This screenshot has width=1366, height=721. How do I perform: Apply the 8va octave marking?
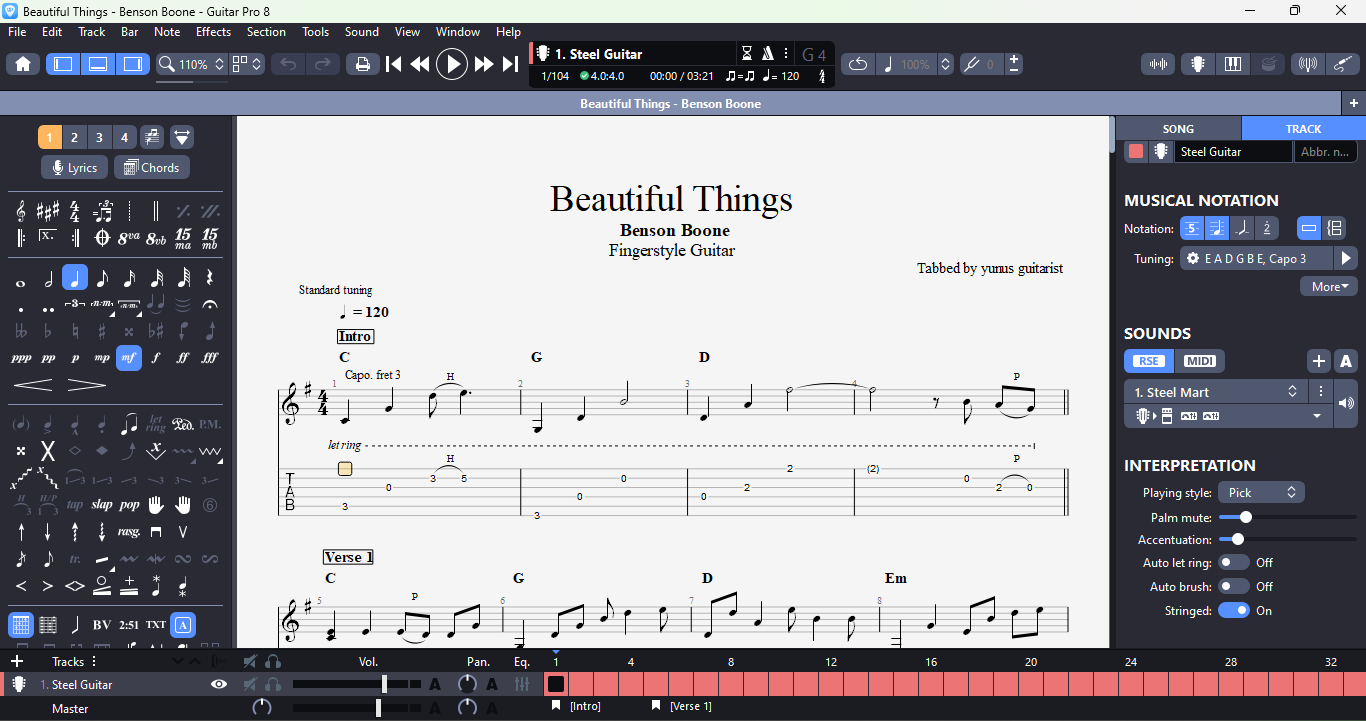coord(129,238)
